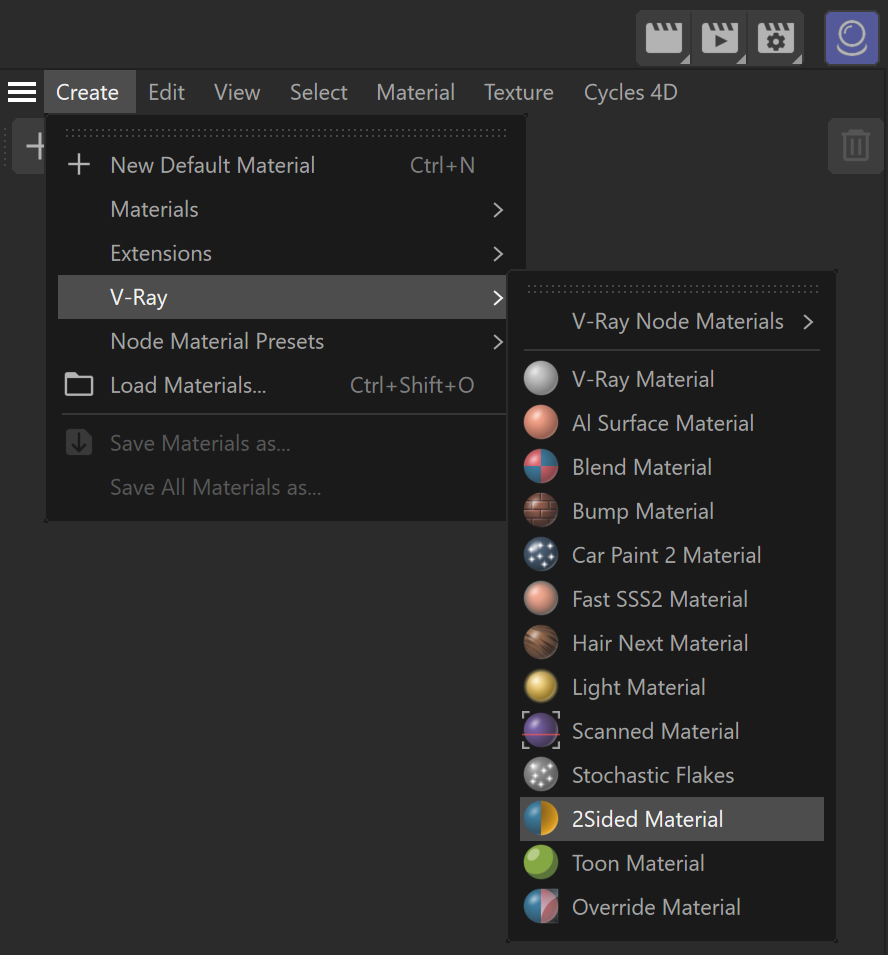Create a Bump Material
This screenshot has height=955, width=888.
point(672,510)
